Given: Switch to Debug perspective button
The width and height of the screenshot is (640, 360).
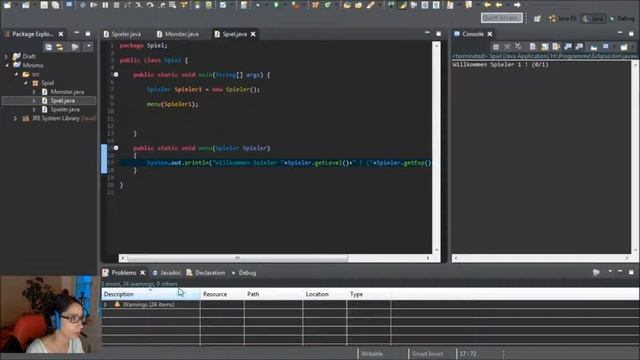Looking at the screenshot, I should point(622,18).
